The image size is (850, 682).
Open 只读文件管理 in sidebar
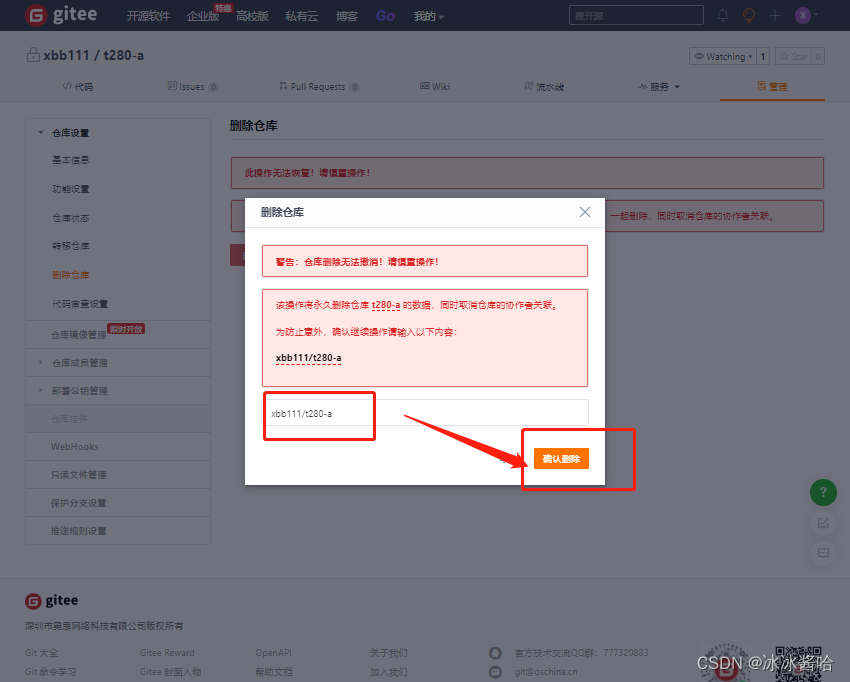click(x=79, y=475)
